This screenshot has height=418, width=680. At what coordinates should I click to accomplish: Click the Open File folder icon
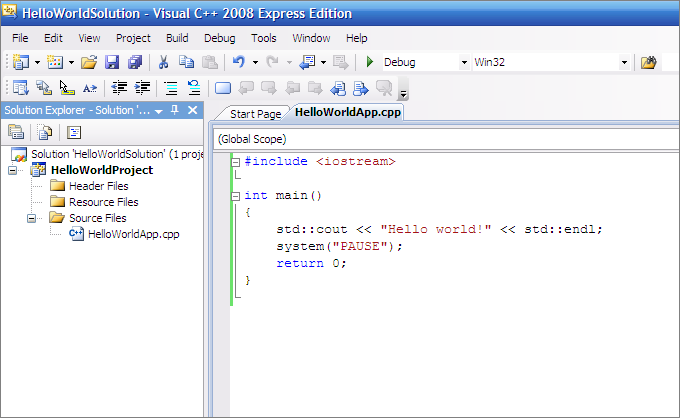pyautogui.click(x=89, y=62)
